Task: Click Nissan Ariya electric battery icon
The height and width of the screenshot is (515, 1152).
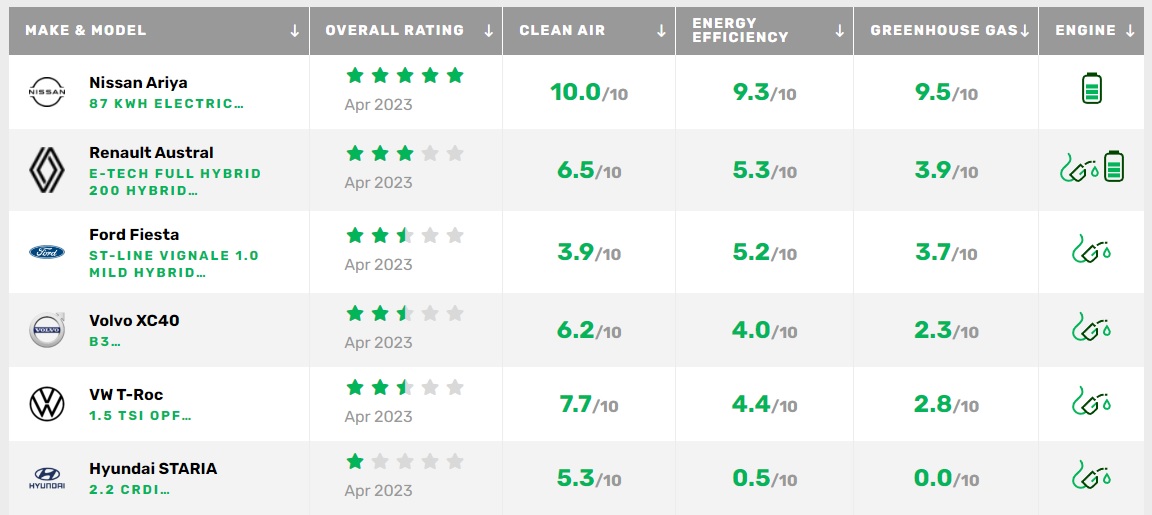Action: click(1091, 92)
